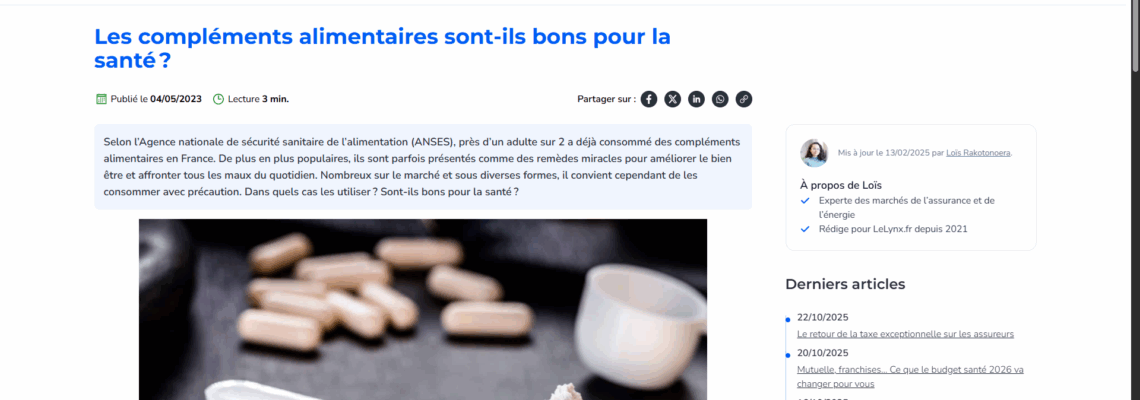Click the first blue checkmark about expertise
Image resolution: width=1140 pixels, height=400 pixels.
pos(805,201)
